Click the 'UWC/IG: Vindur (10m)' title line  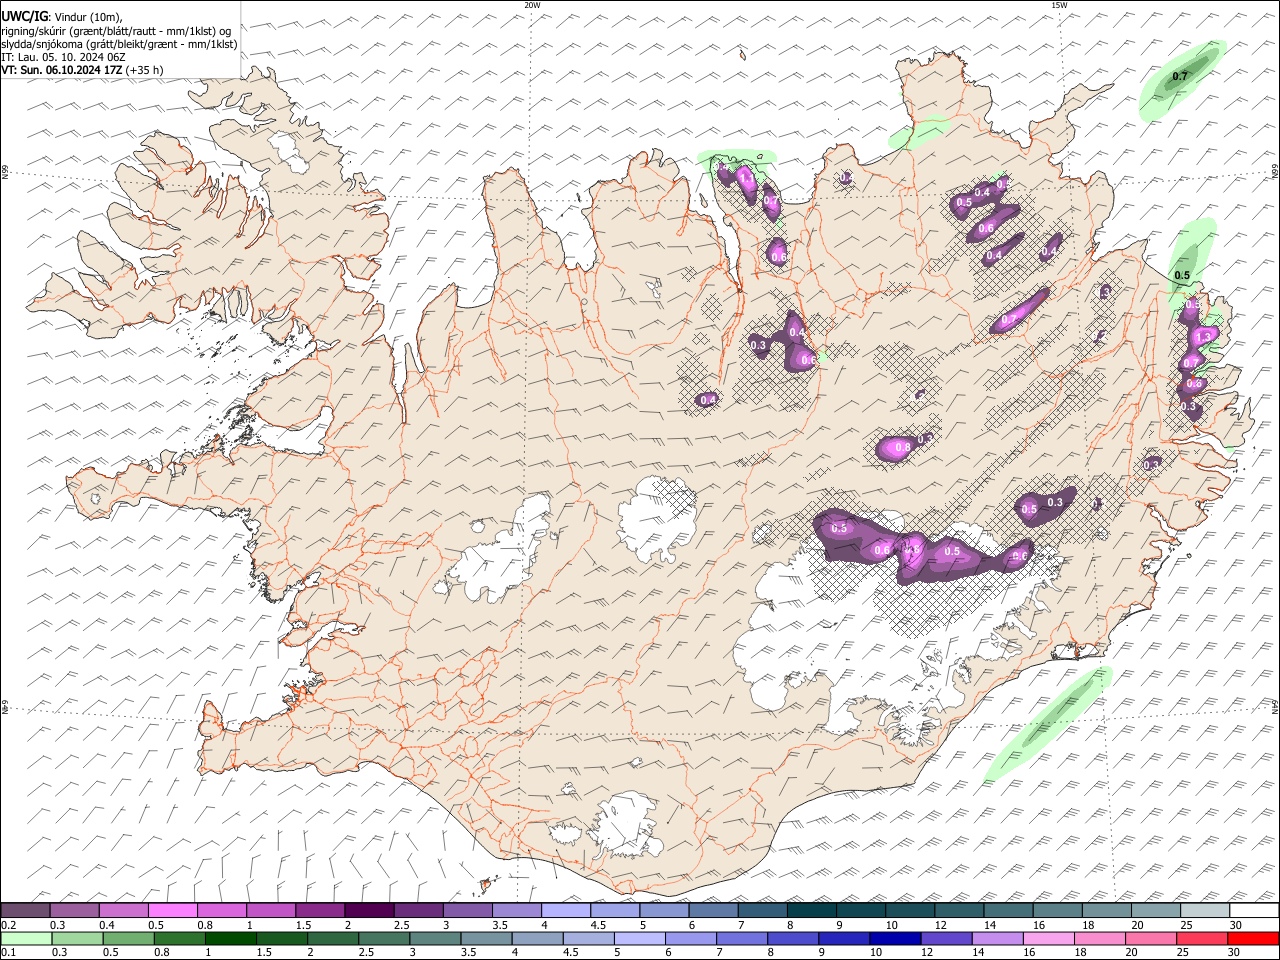63,16
